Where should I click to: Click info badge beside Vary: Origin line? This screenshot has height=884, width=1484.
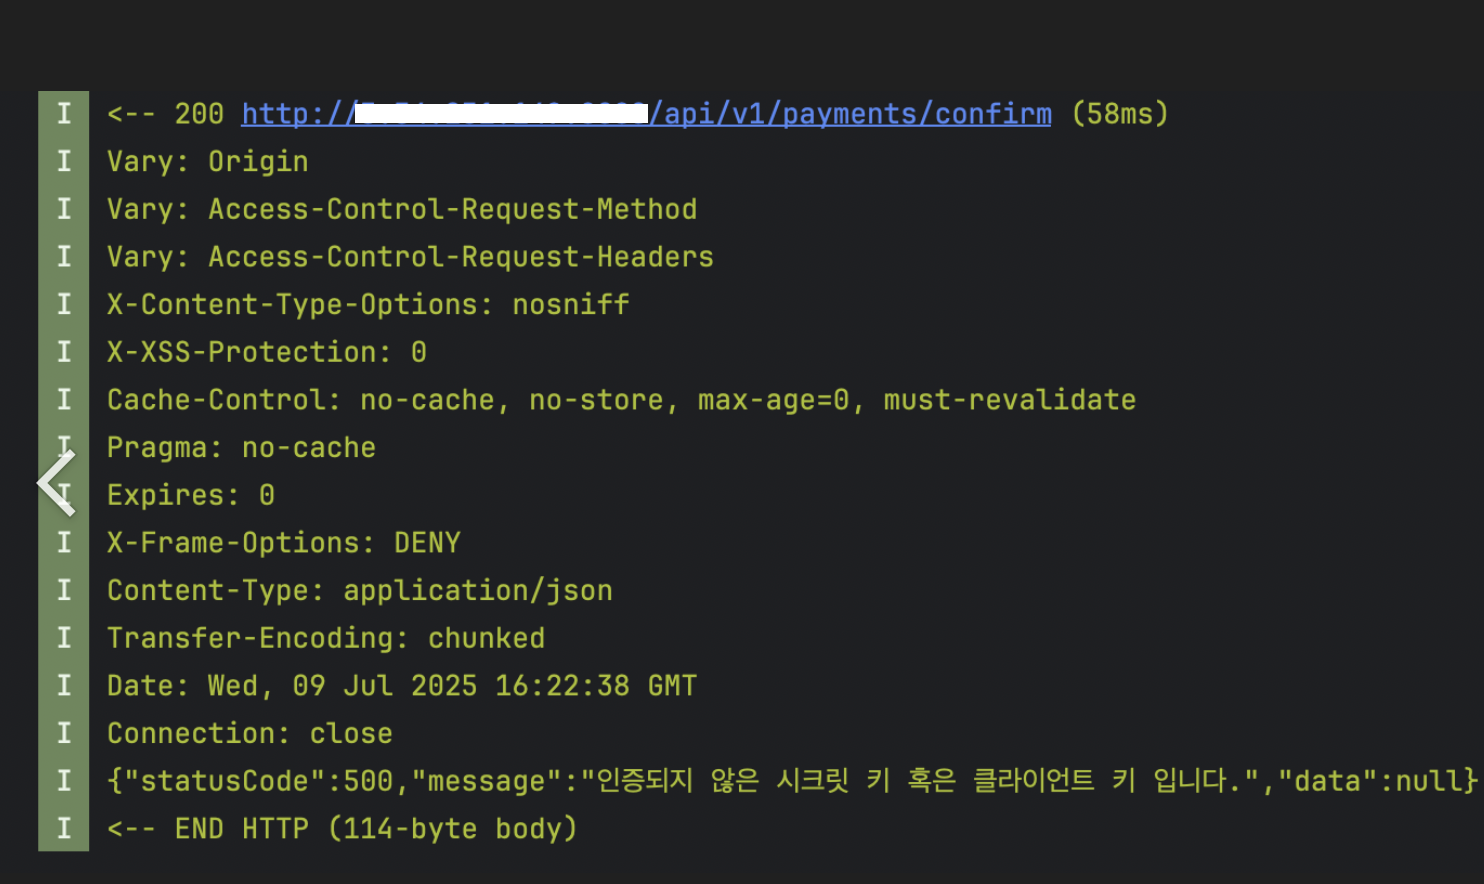tap(64, 162)
